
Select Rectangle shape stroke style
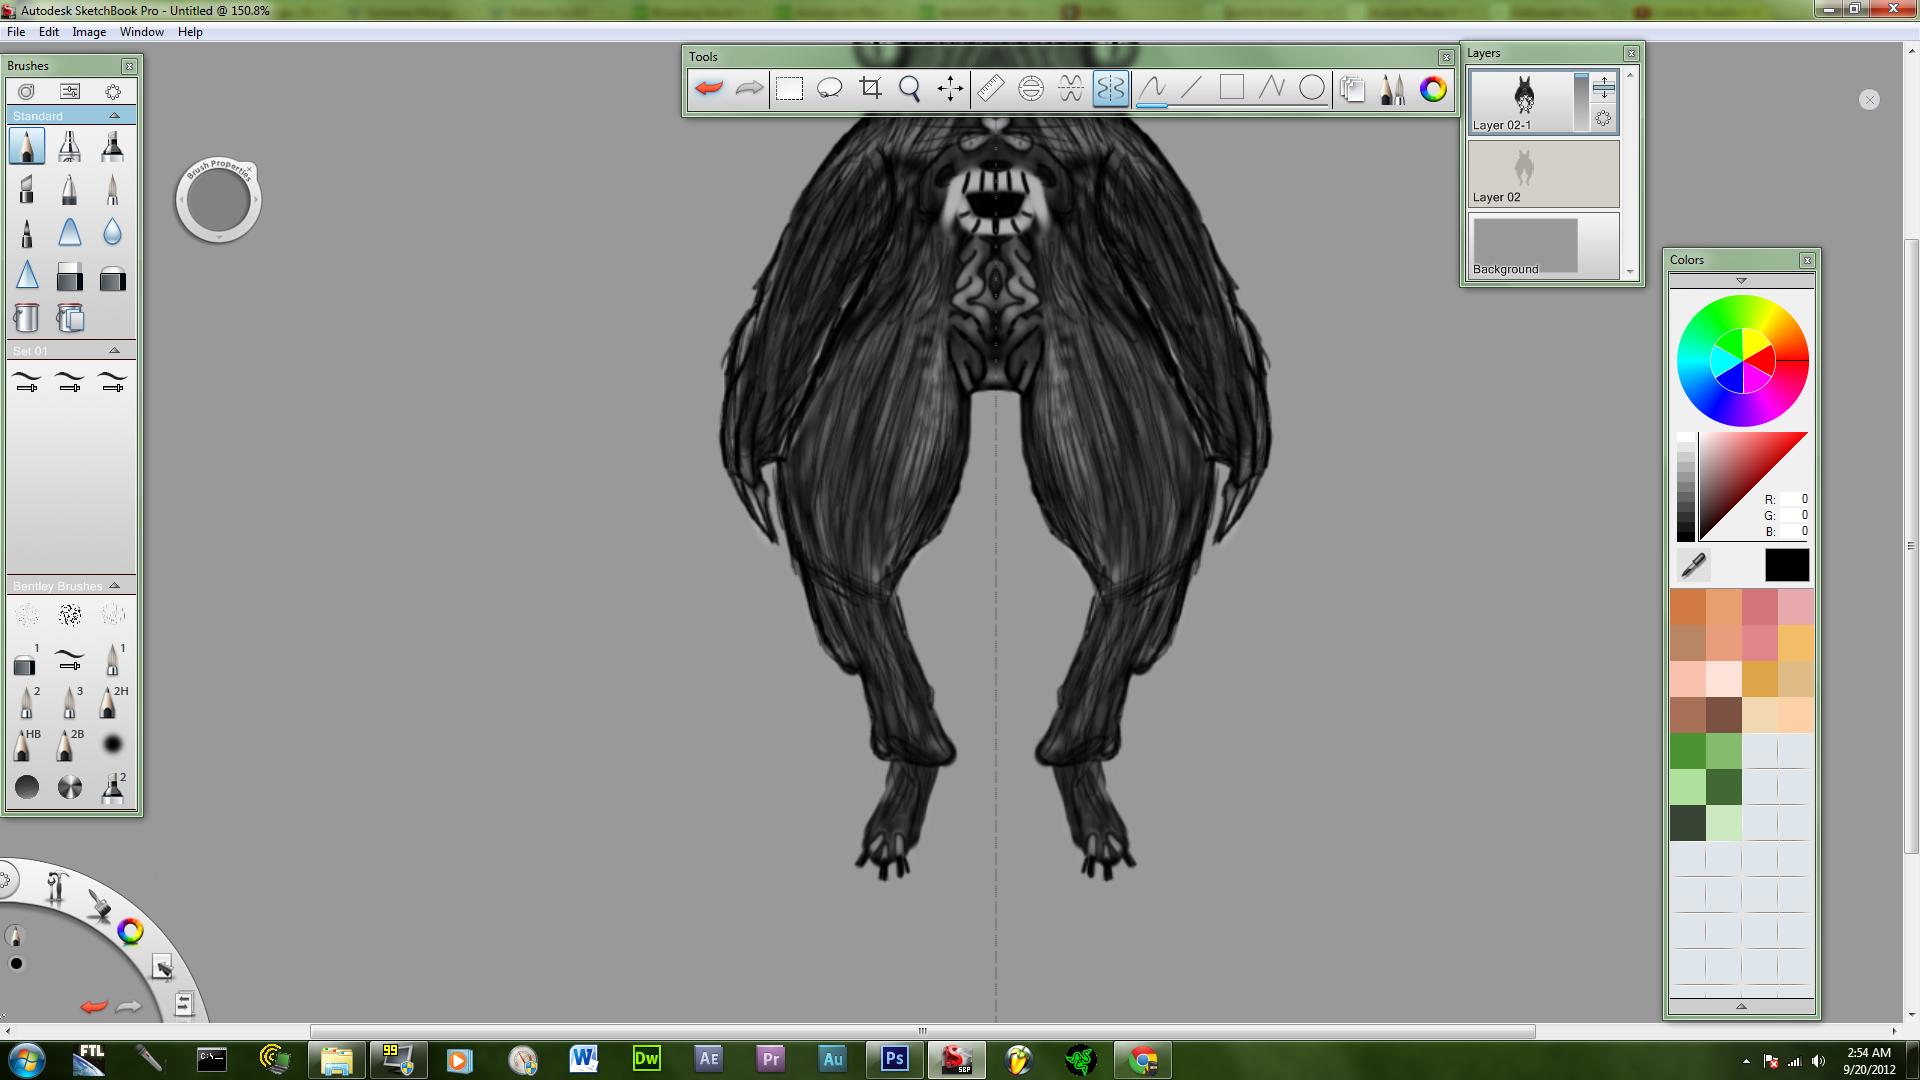(x=1232, y=88)
